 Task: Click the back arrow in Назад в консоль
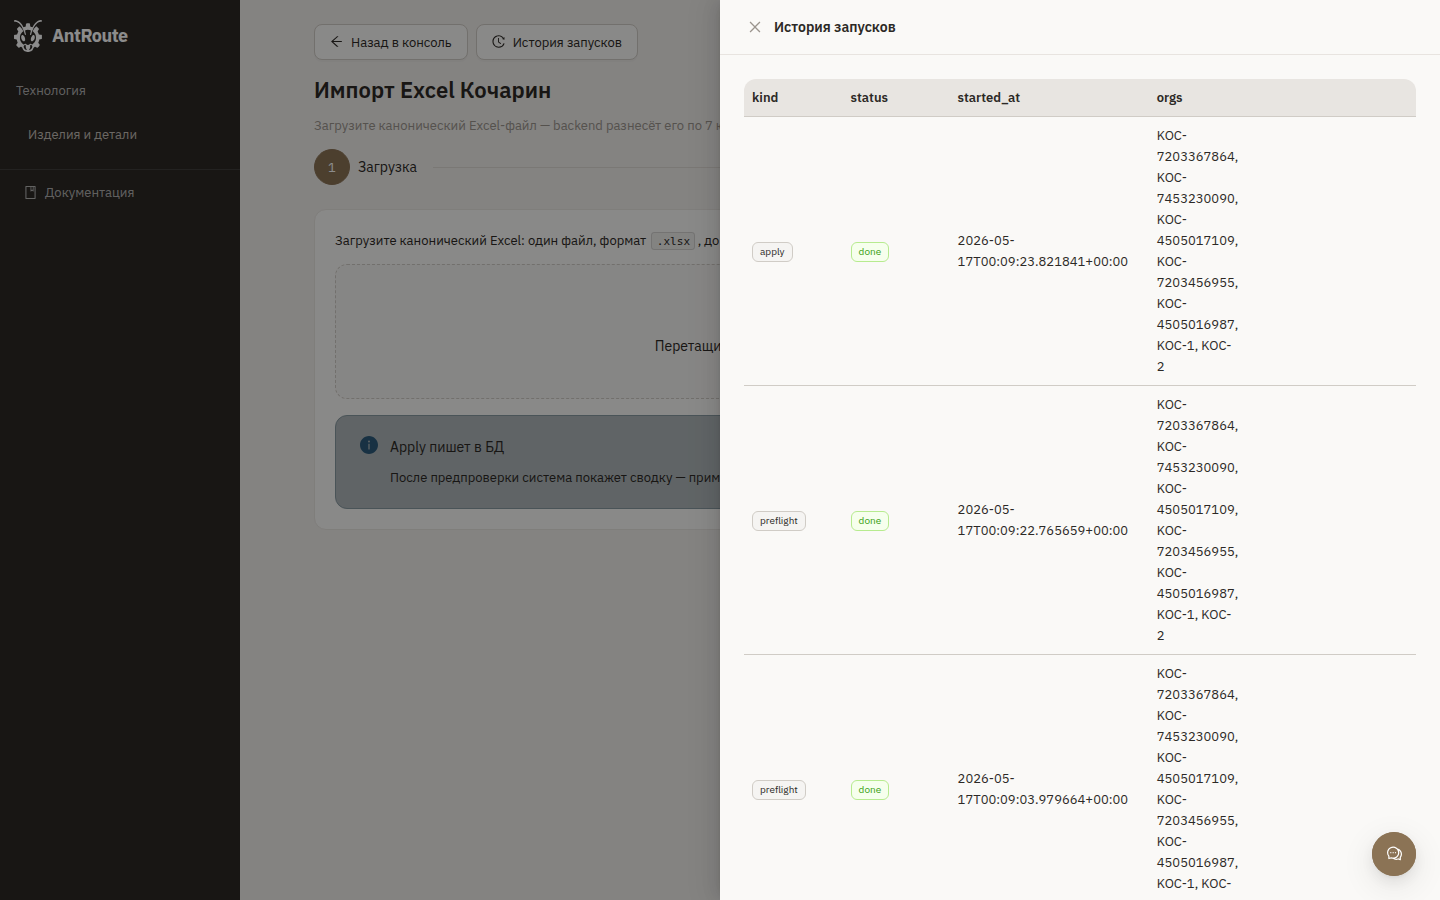click(337, 42)
